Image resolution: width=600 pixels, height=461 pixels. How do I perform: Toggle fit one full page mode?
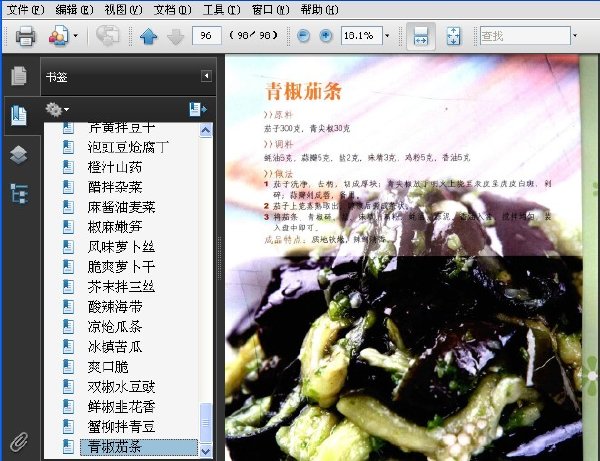[453, 36]
